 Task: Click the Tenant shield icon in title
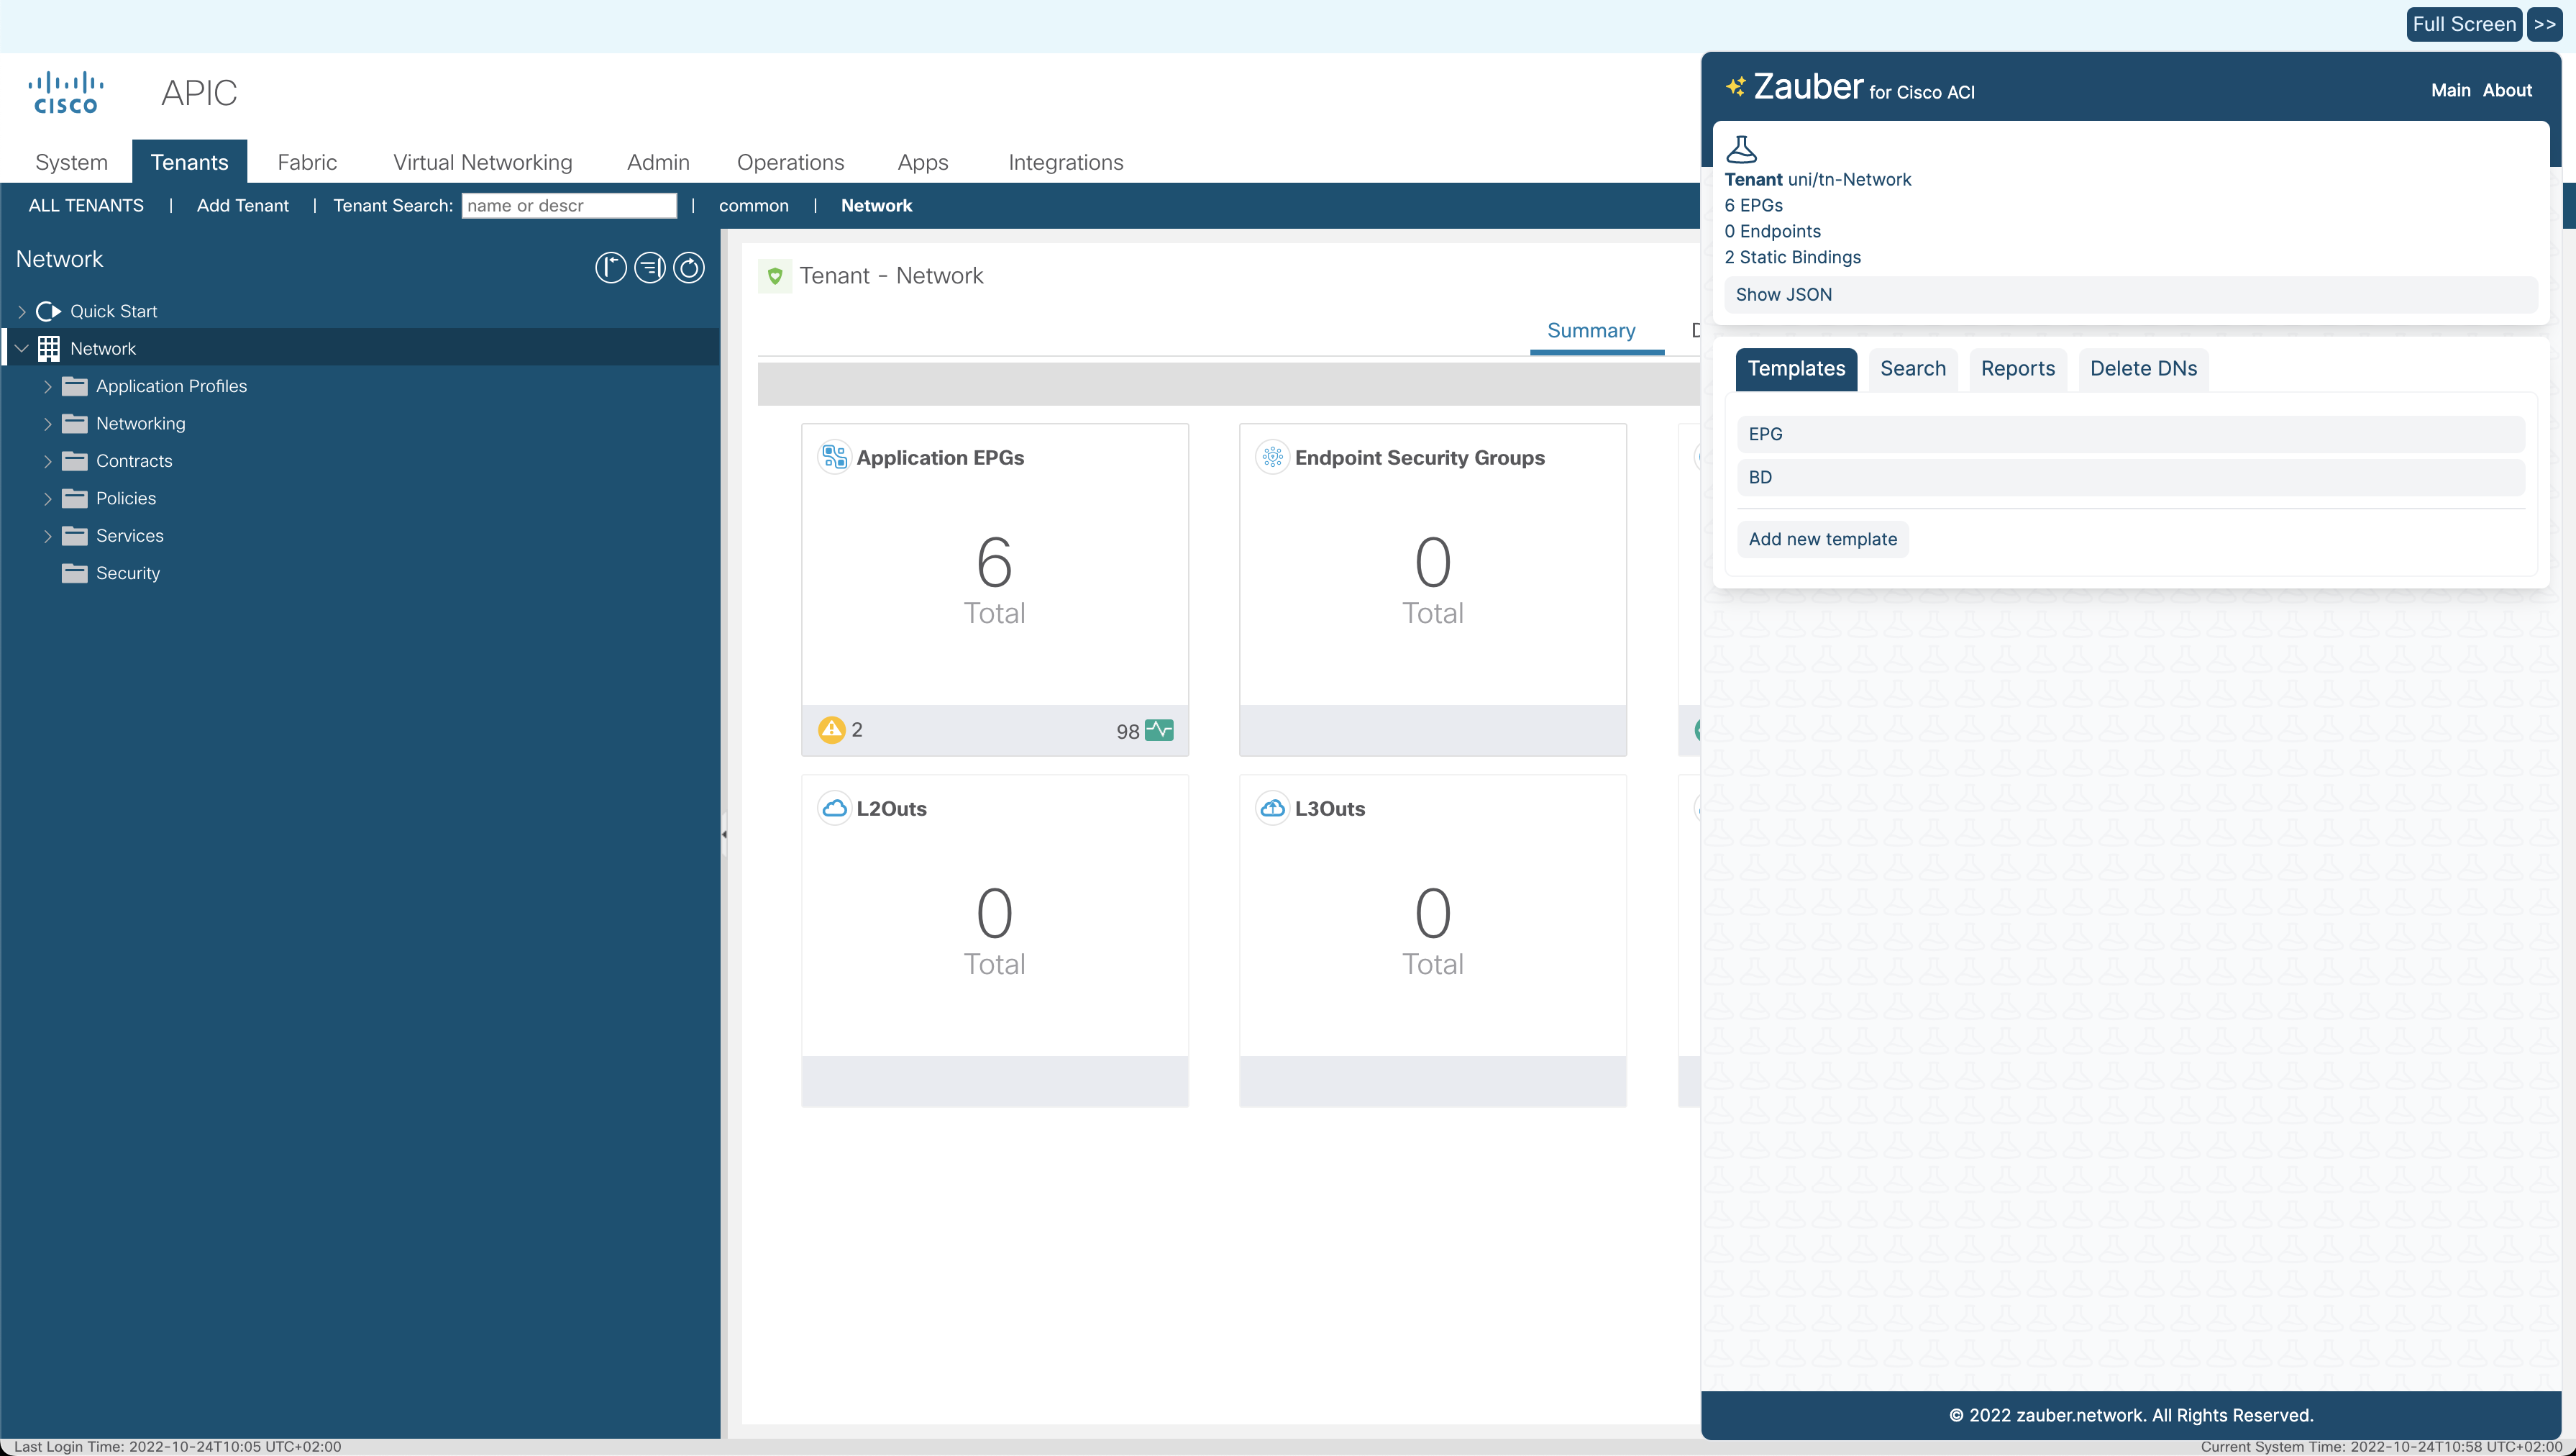[x=775, y=276]
